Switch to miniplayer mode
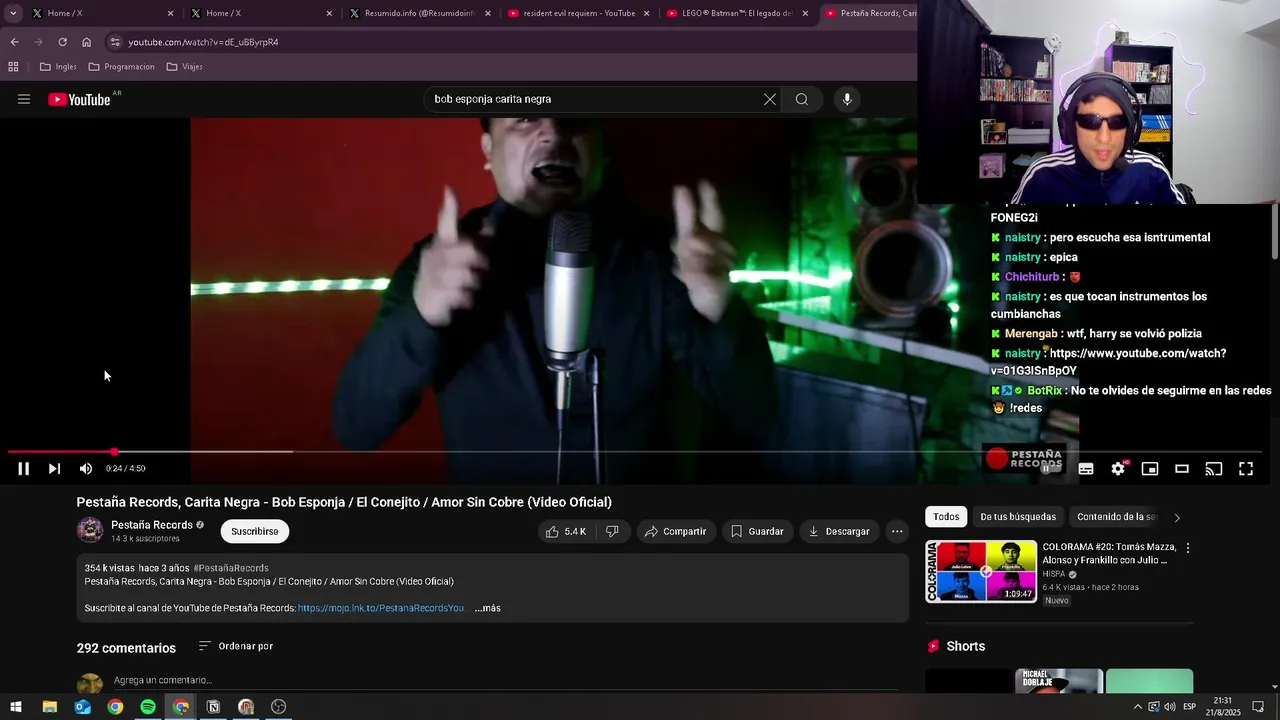1280x720 pixels. pyautogui.click(x=1150, y=468)
